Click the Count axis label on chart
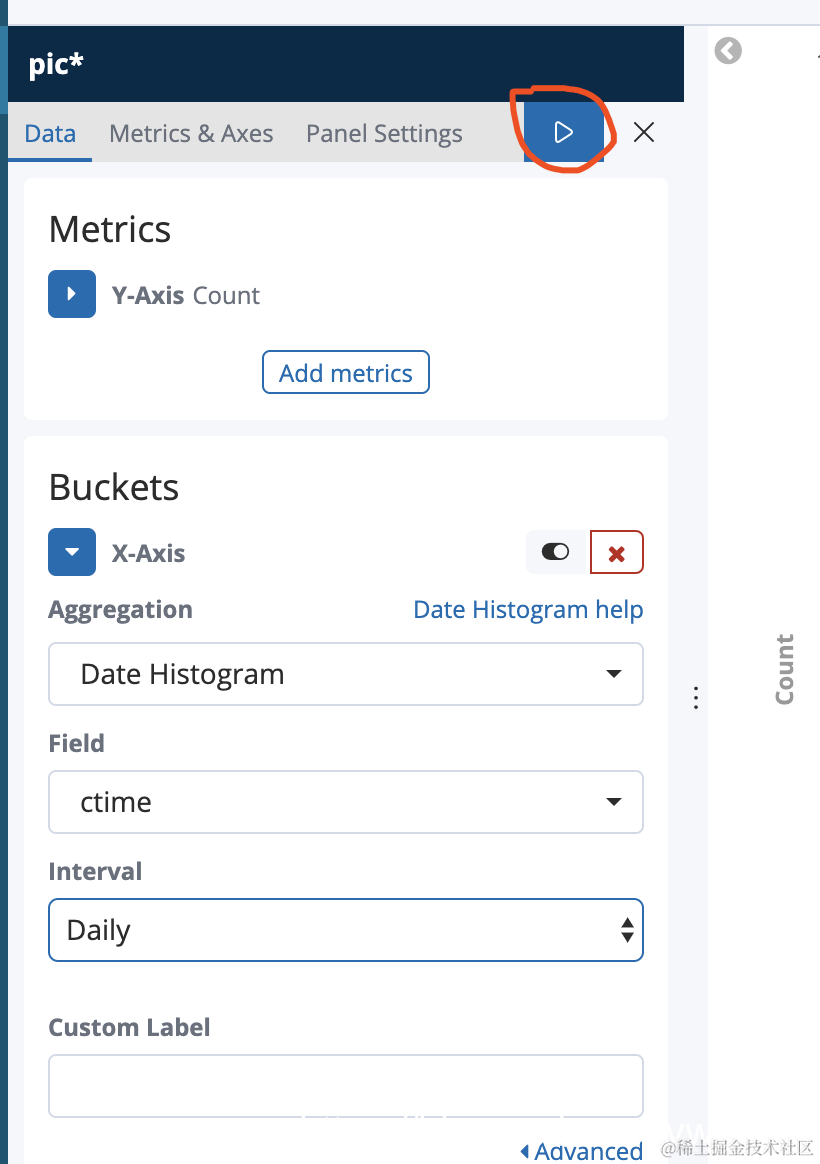The width and height of the screenshot is (820, 1164). (x=784, y=670)
